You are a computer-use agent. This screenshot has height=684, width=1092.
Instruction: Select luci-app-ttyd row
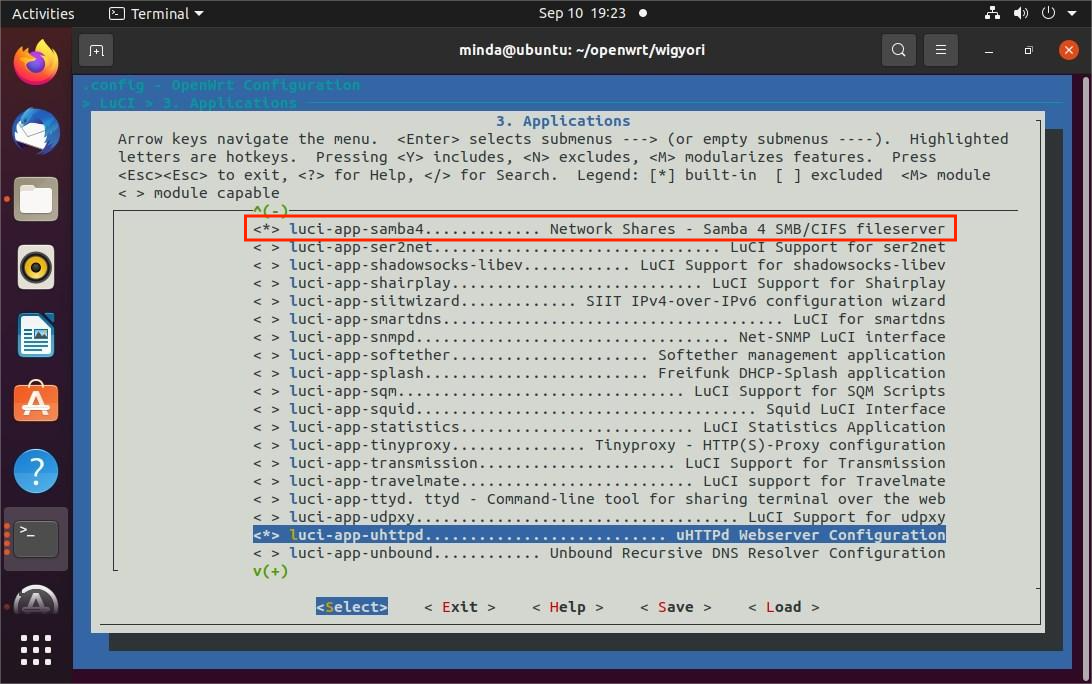tap(599, 499)
